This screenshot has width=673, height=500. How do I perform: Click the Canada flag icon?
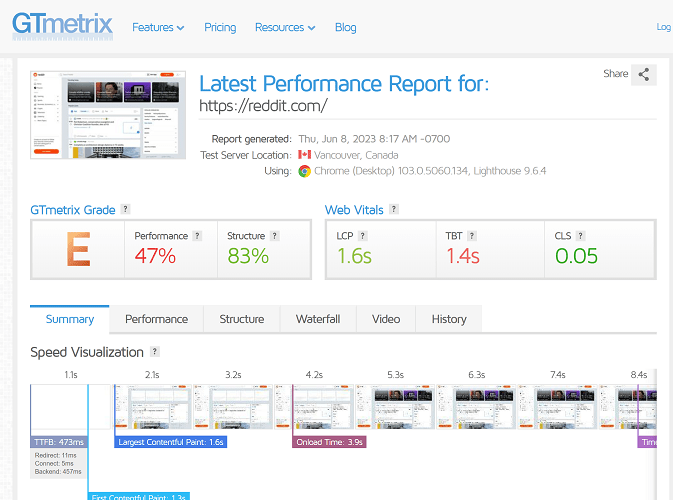coord(304,155)
